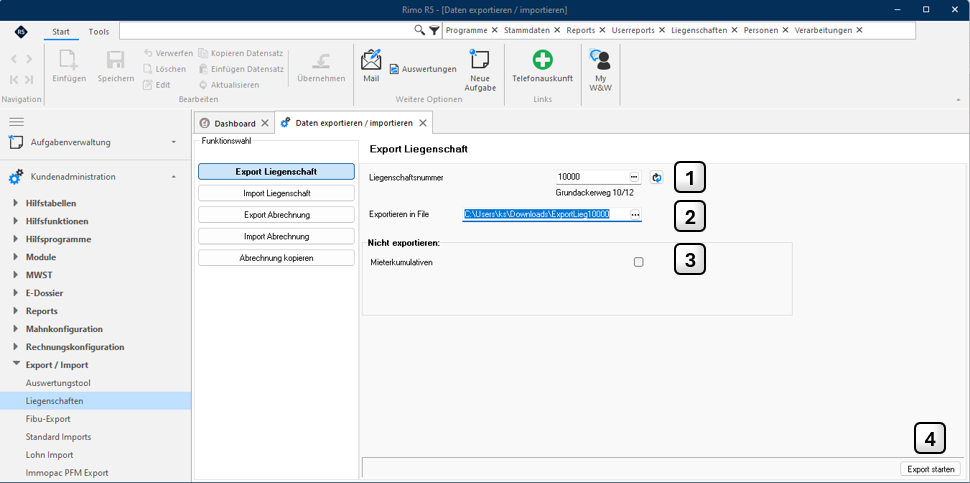Click the top search input box
This screenshot has height=483, width=970.
pos(266,30)
